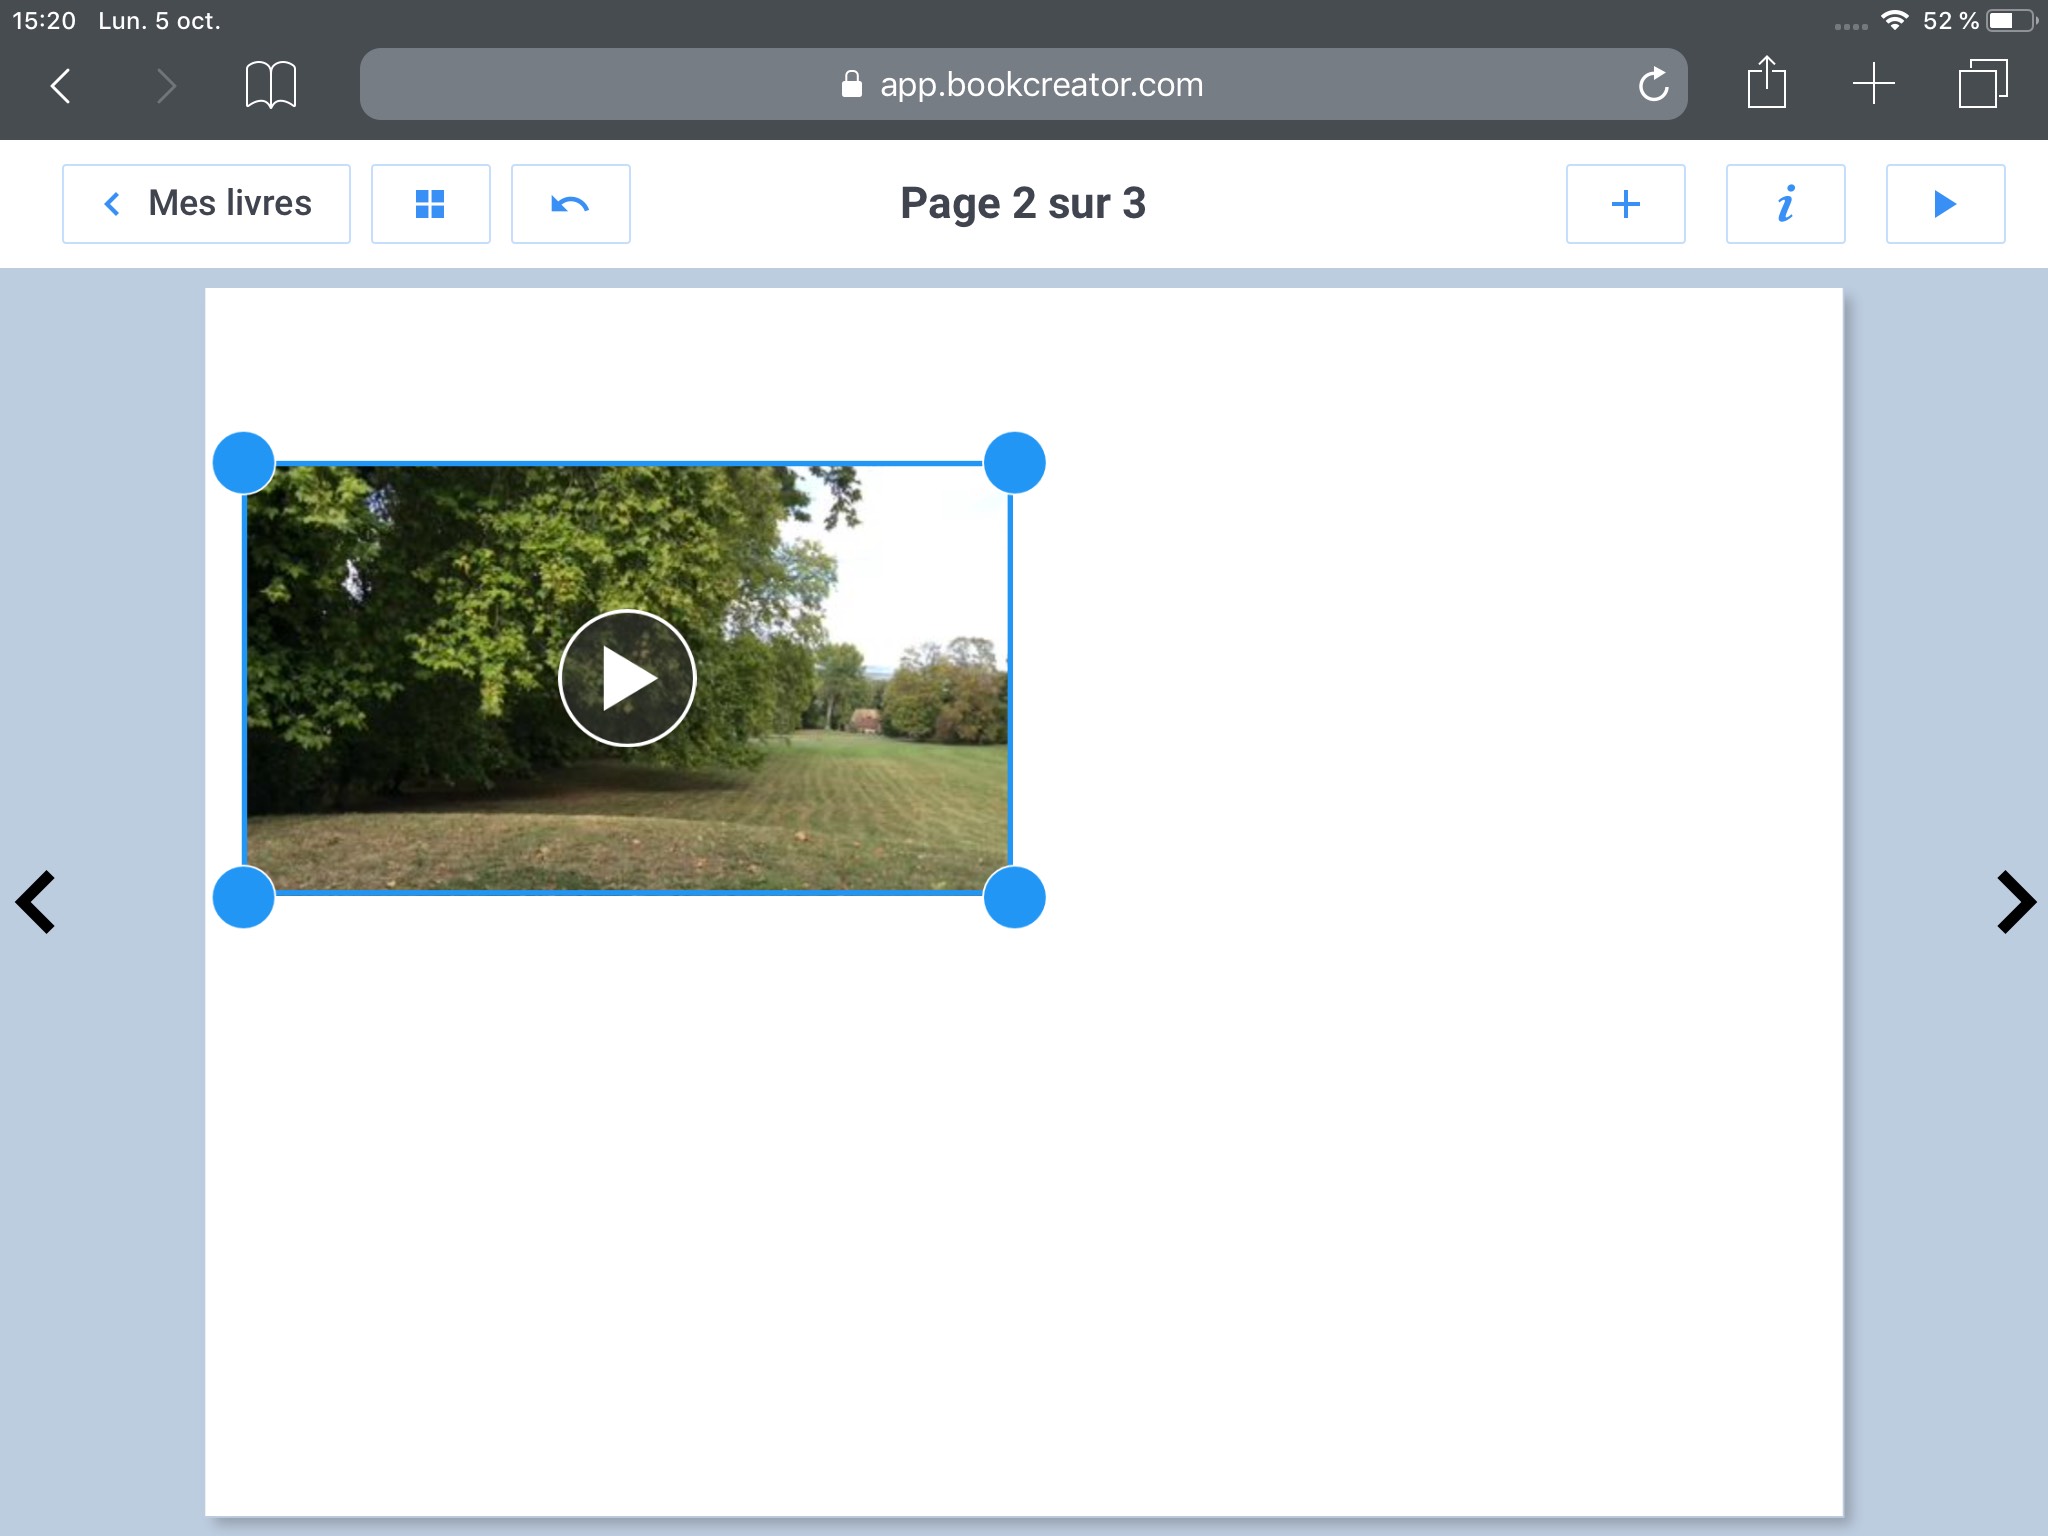Viewport: 2048px width, 1536px height.
Task: Navigate back in Safari history
Action: pyautogui.click(x=61, y=85)
